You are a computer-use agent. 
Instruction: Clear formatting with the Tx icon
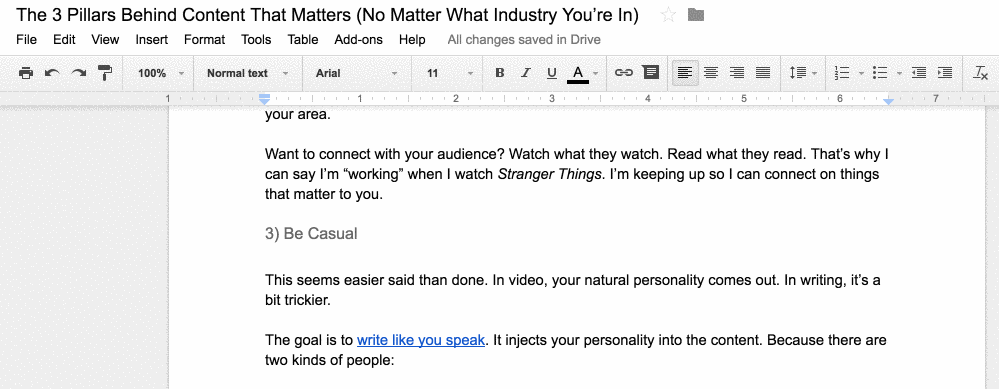pos(980,73)
